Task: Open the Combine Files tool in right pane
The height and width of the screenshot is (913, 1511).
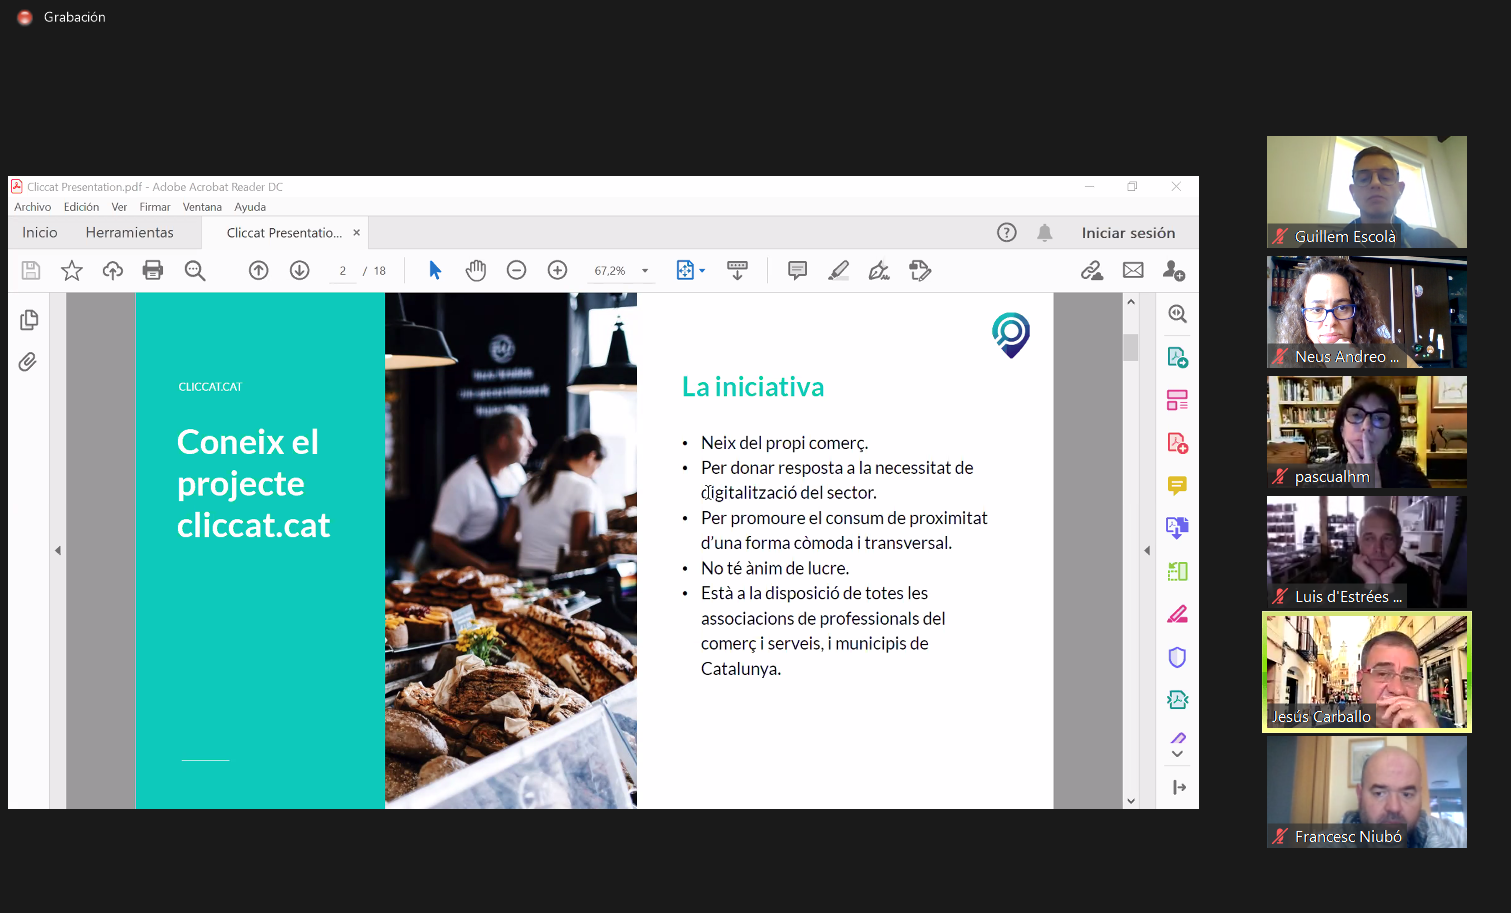Action: pyautogui.click(x=1178, y=528)
